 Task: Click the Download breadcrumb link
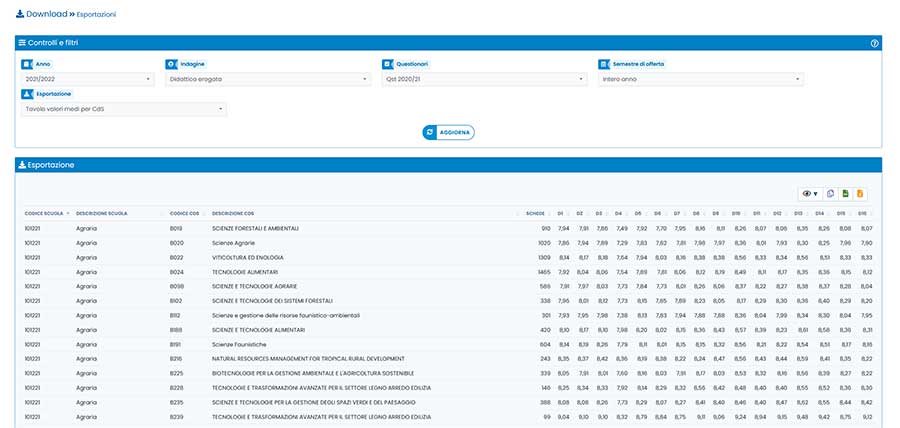click(47, 15)
